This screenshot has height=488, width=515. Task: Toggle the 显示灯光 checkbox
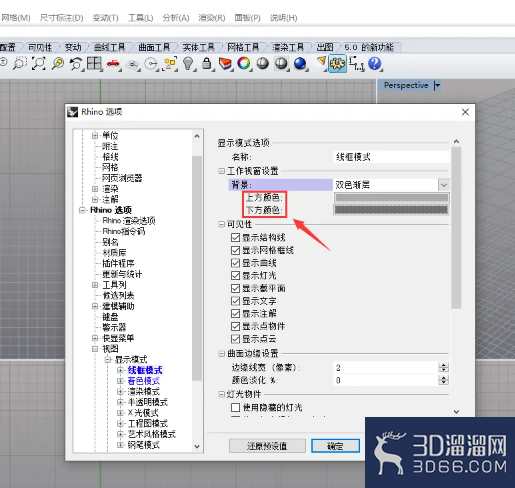pos(235,275)
